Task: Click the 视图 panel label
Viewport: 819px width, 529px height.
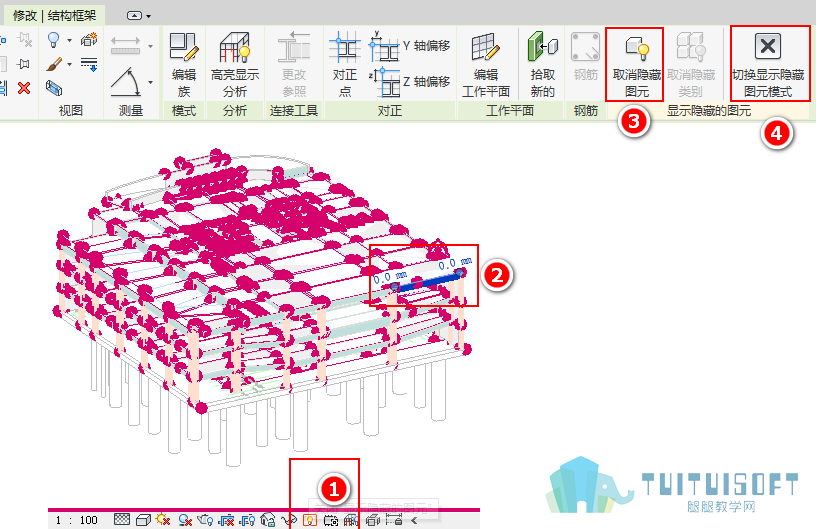Action: 71,111
